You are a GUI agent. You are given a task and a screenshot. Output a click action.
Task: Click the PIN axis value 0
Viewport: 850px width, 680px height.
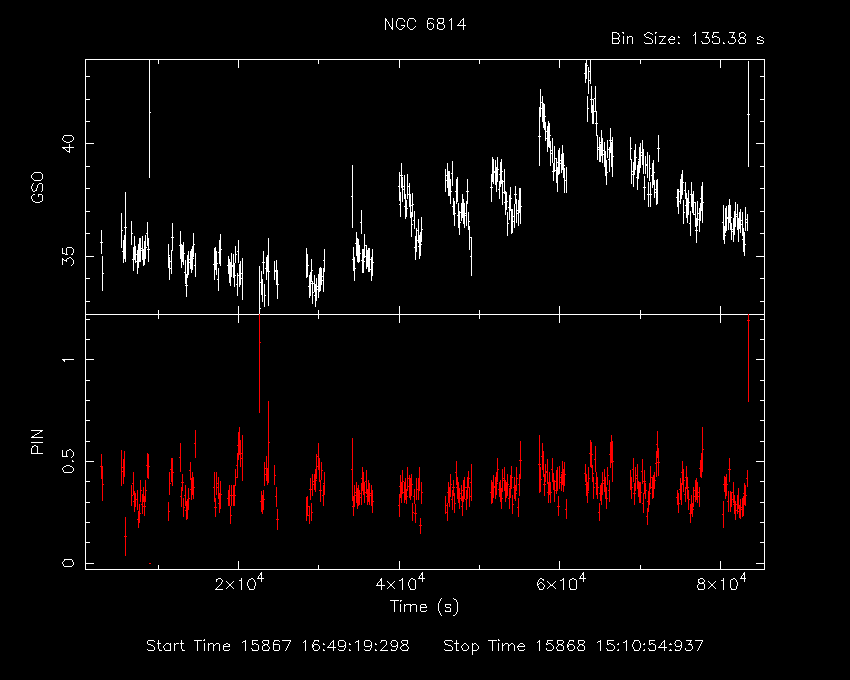click(68, 563)
